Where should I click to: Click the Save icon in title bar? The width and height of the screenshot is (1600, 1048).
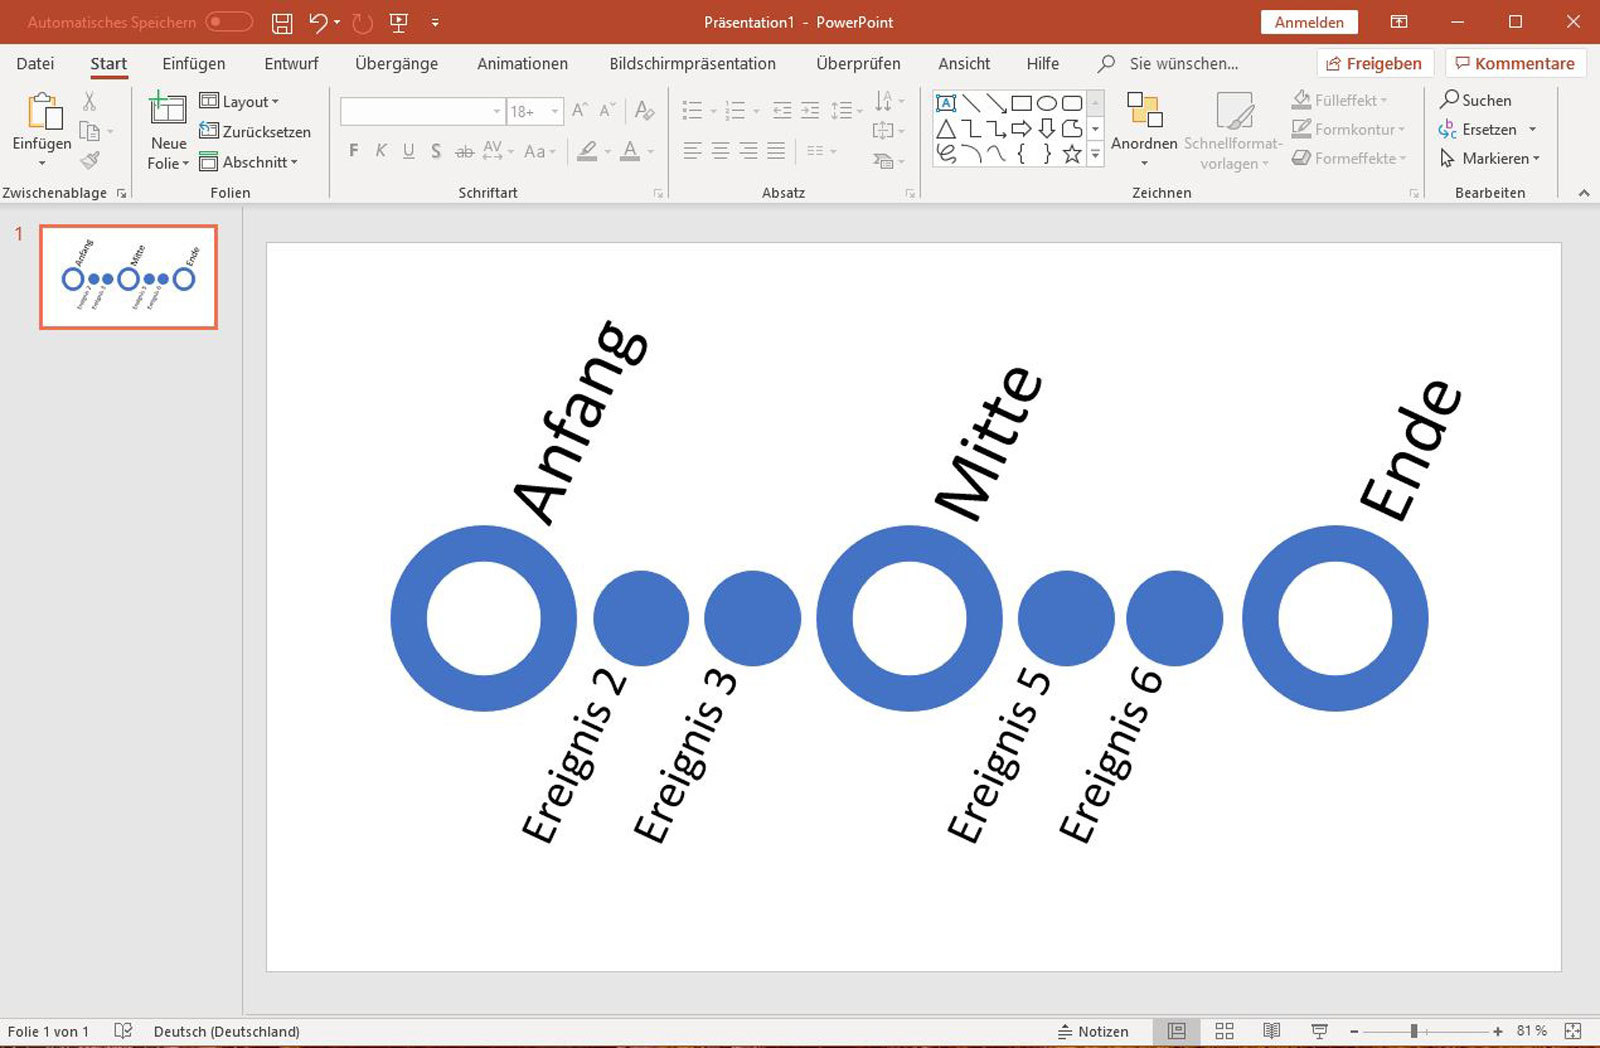(282, 22)
